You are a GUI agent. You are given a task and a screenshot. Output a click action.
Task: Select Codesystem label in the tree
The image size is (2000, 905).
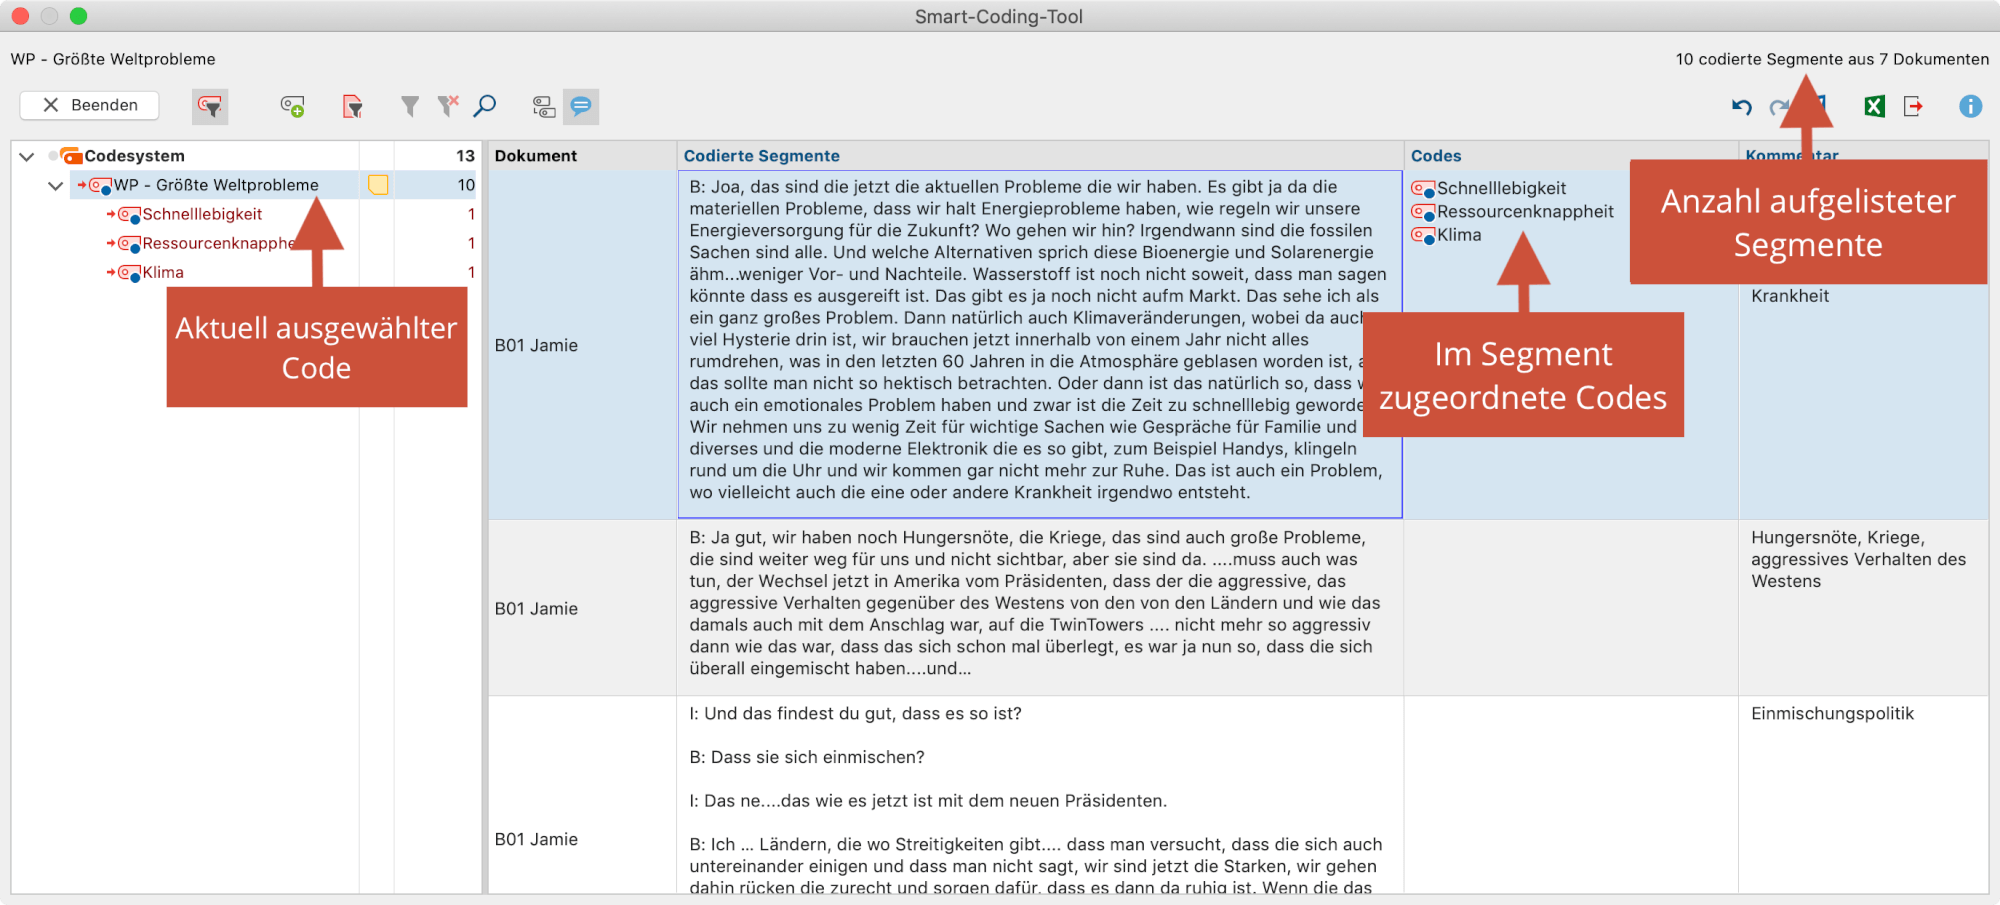pyautogui.click(x=135, y=156)
